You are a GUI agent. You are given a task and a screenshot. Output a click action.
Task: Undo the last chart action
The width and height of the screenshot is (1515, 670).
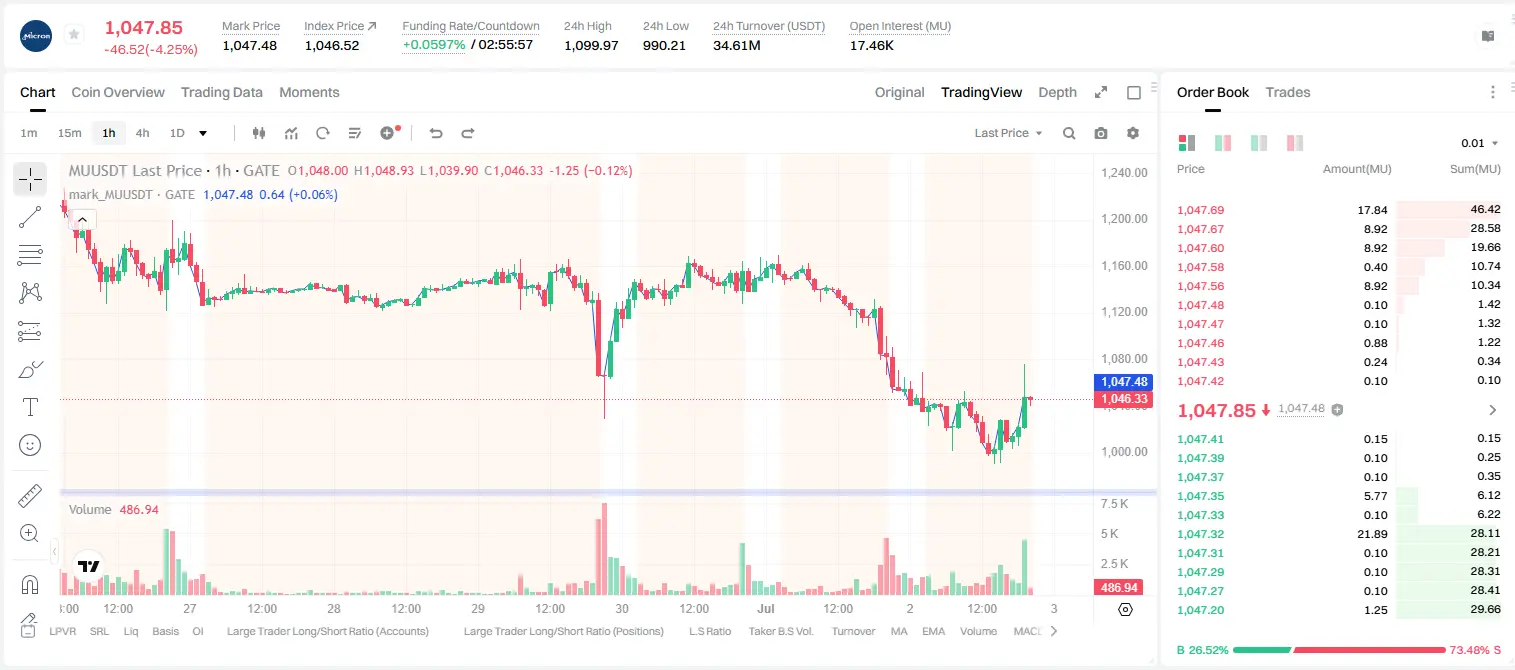[x=435, y=133]
